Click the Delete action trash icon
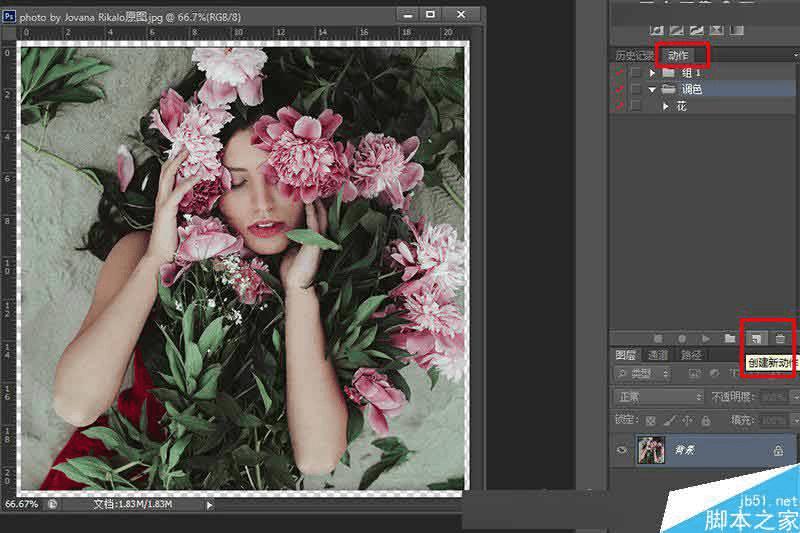800x533 pixels. pos(781,339)
